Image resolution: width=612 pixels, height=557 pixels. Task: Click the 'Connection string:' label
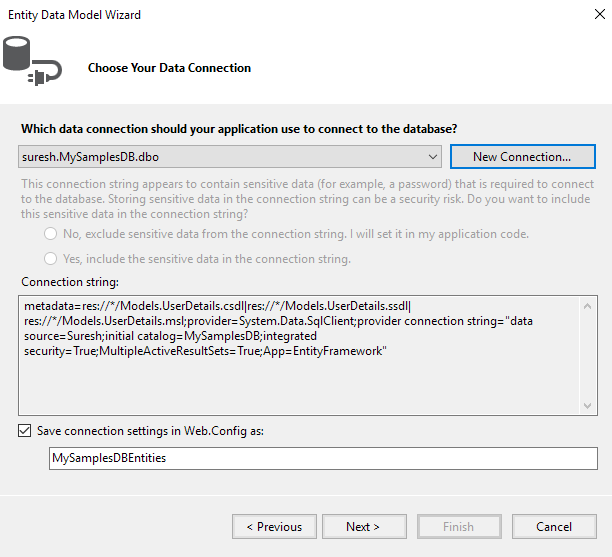click(70, 282)
